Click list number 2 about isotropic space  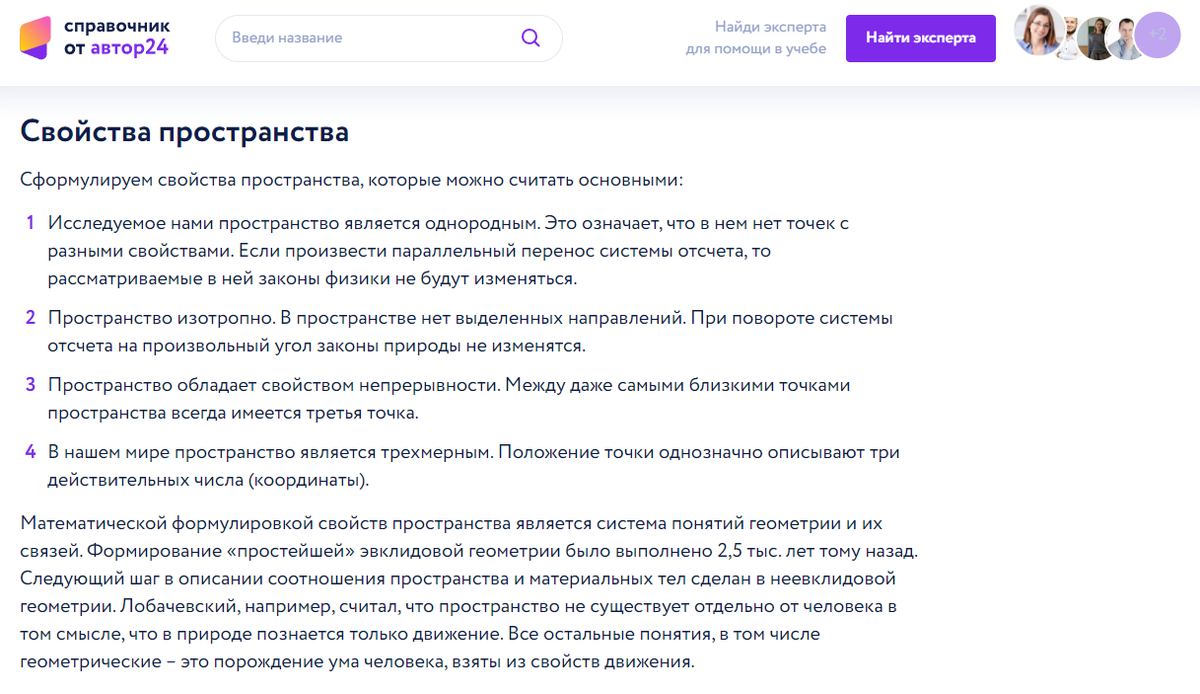(x=30, y=316)
